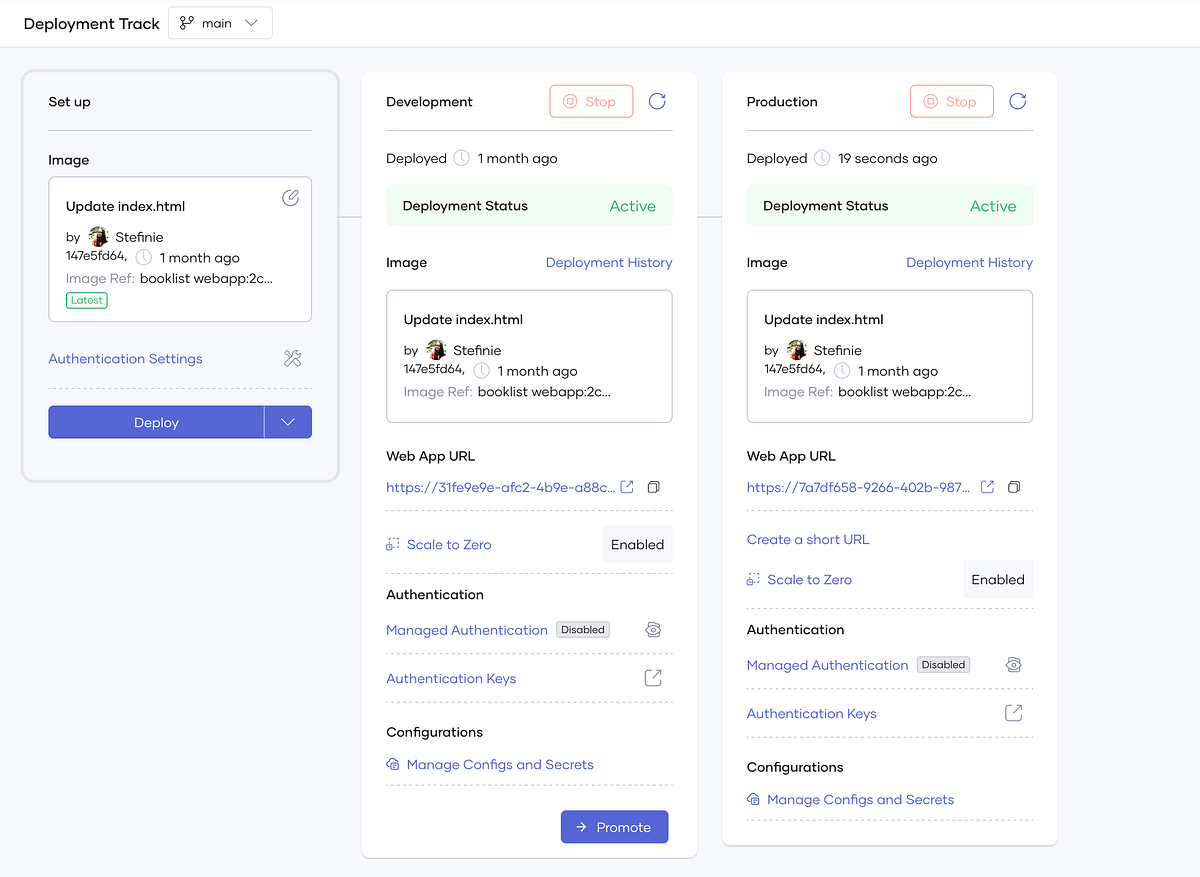
Task: Open Development Deployment History
Action: [x=609, y=262]
